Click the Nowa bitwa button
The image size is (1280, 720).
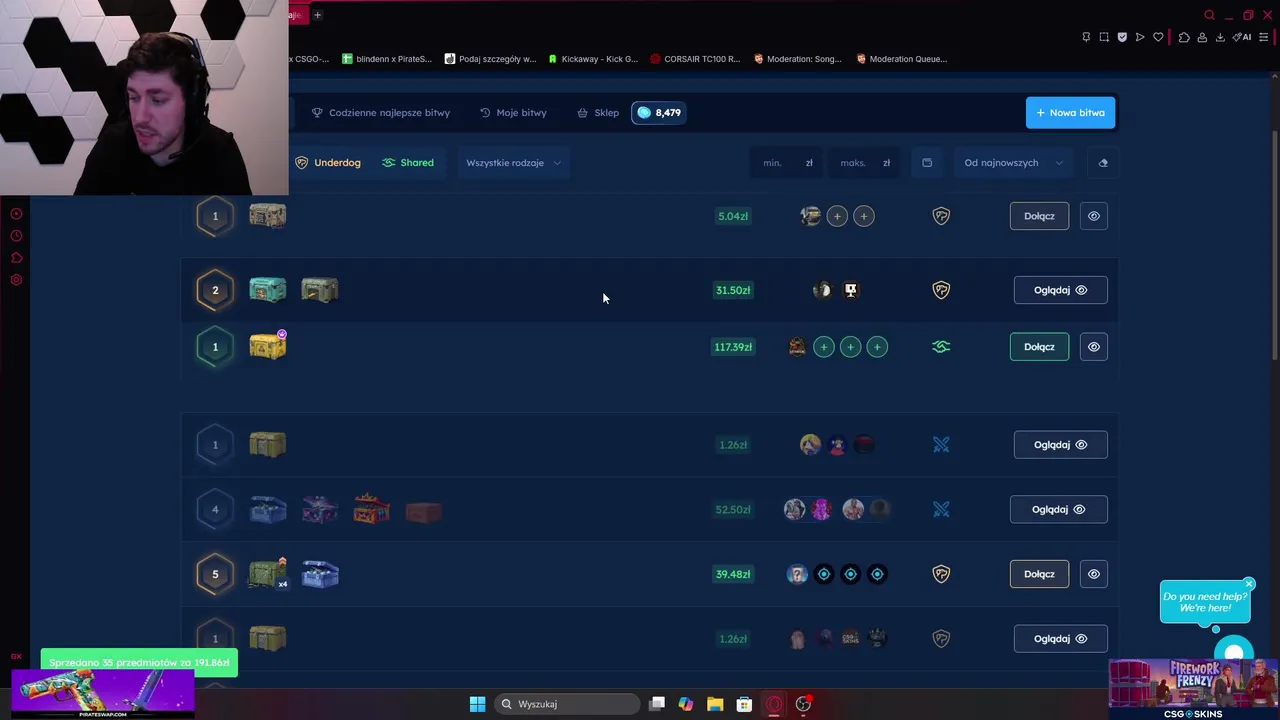(1070, 112)
